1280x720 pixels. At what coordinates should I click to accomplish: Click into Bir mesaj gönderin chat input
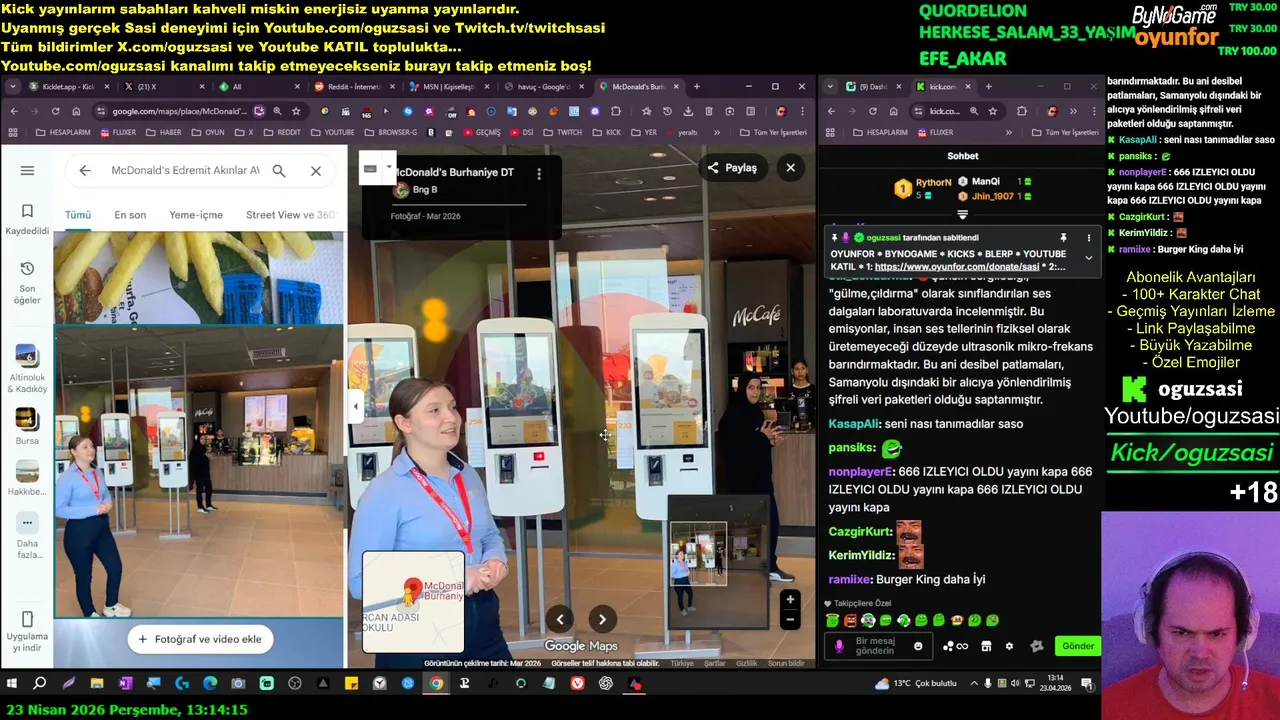878,646
